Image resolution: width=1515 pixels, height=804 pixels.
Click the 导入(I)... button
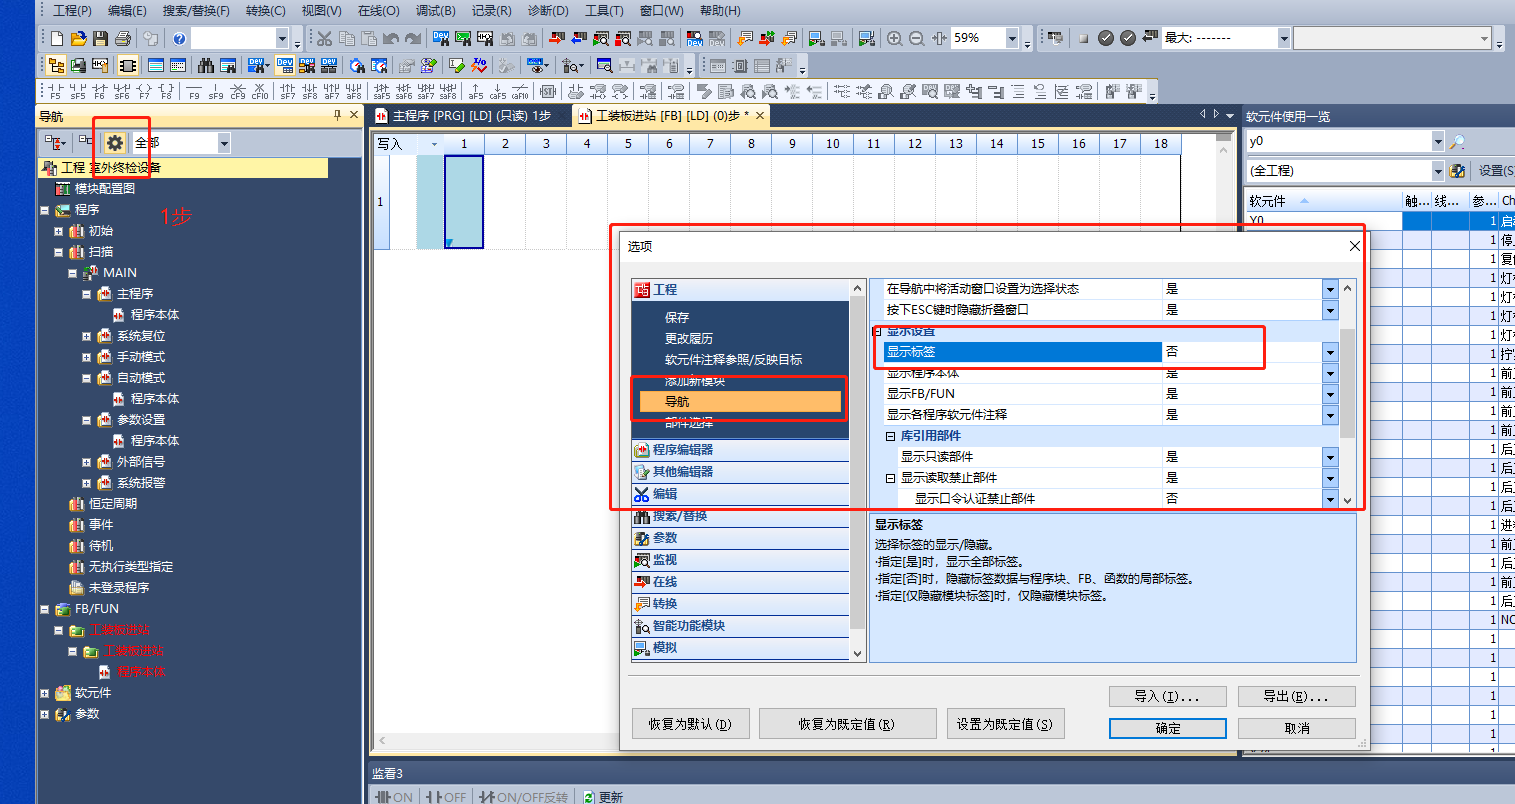1168,696
